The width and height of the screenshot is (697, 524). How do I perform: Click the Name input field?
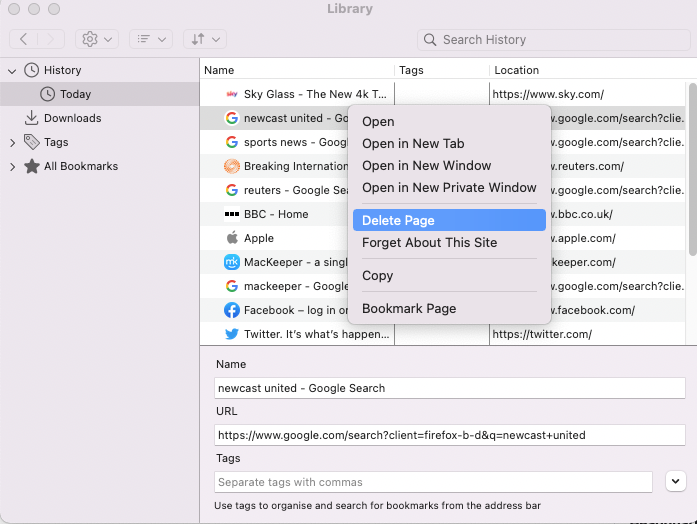tap(449, 388)
